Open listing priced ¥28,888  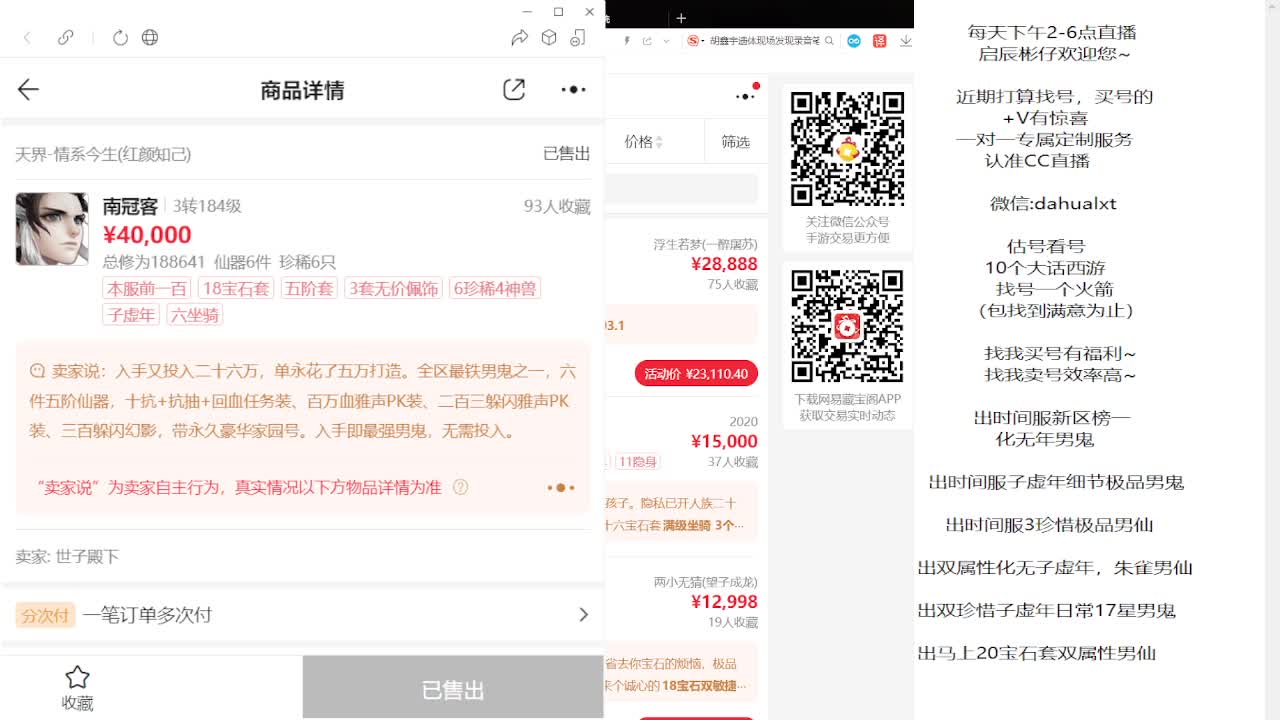click(724, 264)
